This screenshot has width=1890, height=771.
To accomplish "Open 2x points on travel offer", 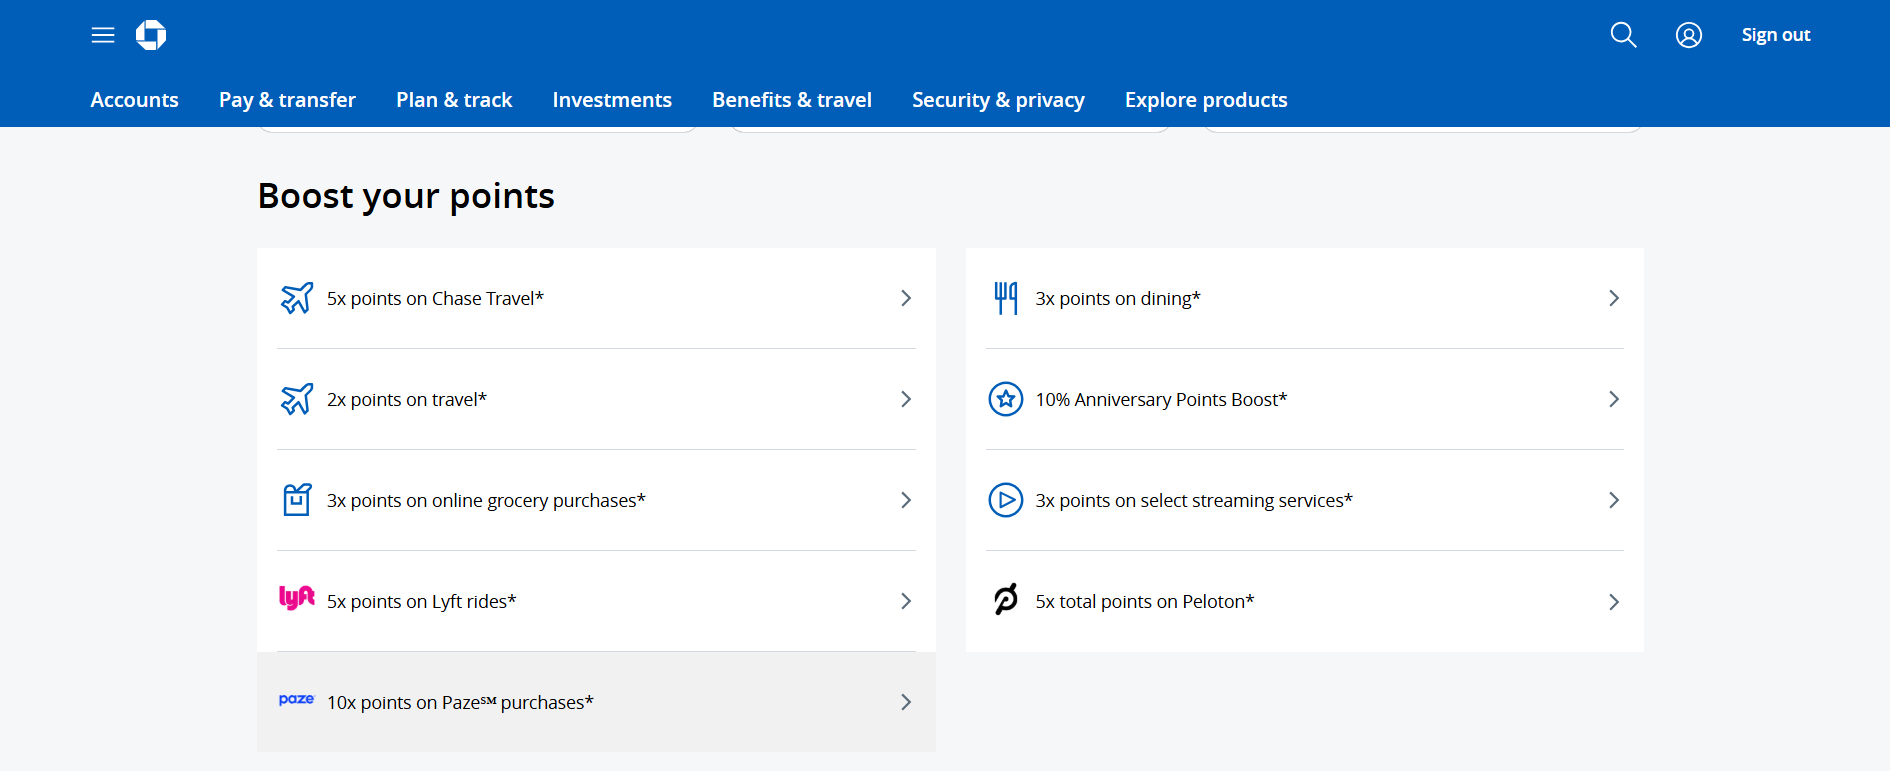I will pyautogui.click(x=596, y=399).
